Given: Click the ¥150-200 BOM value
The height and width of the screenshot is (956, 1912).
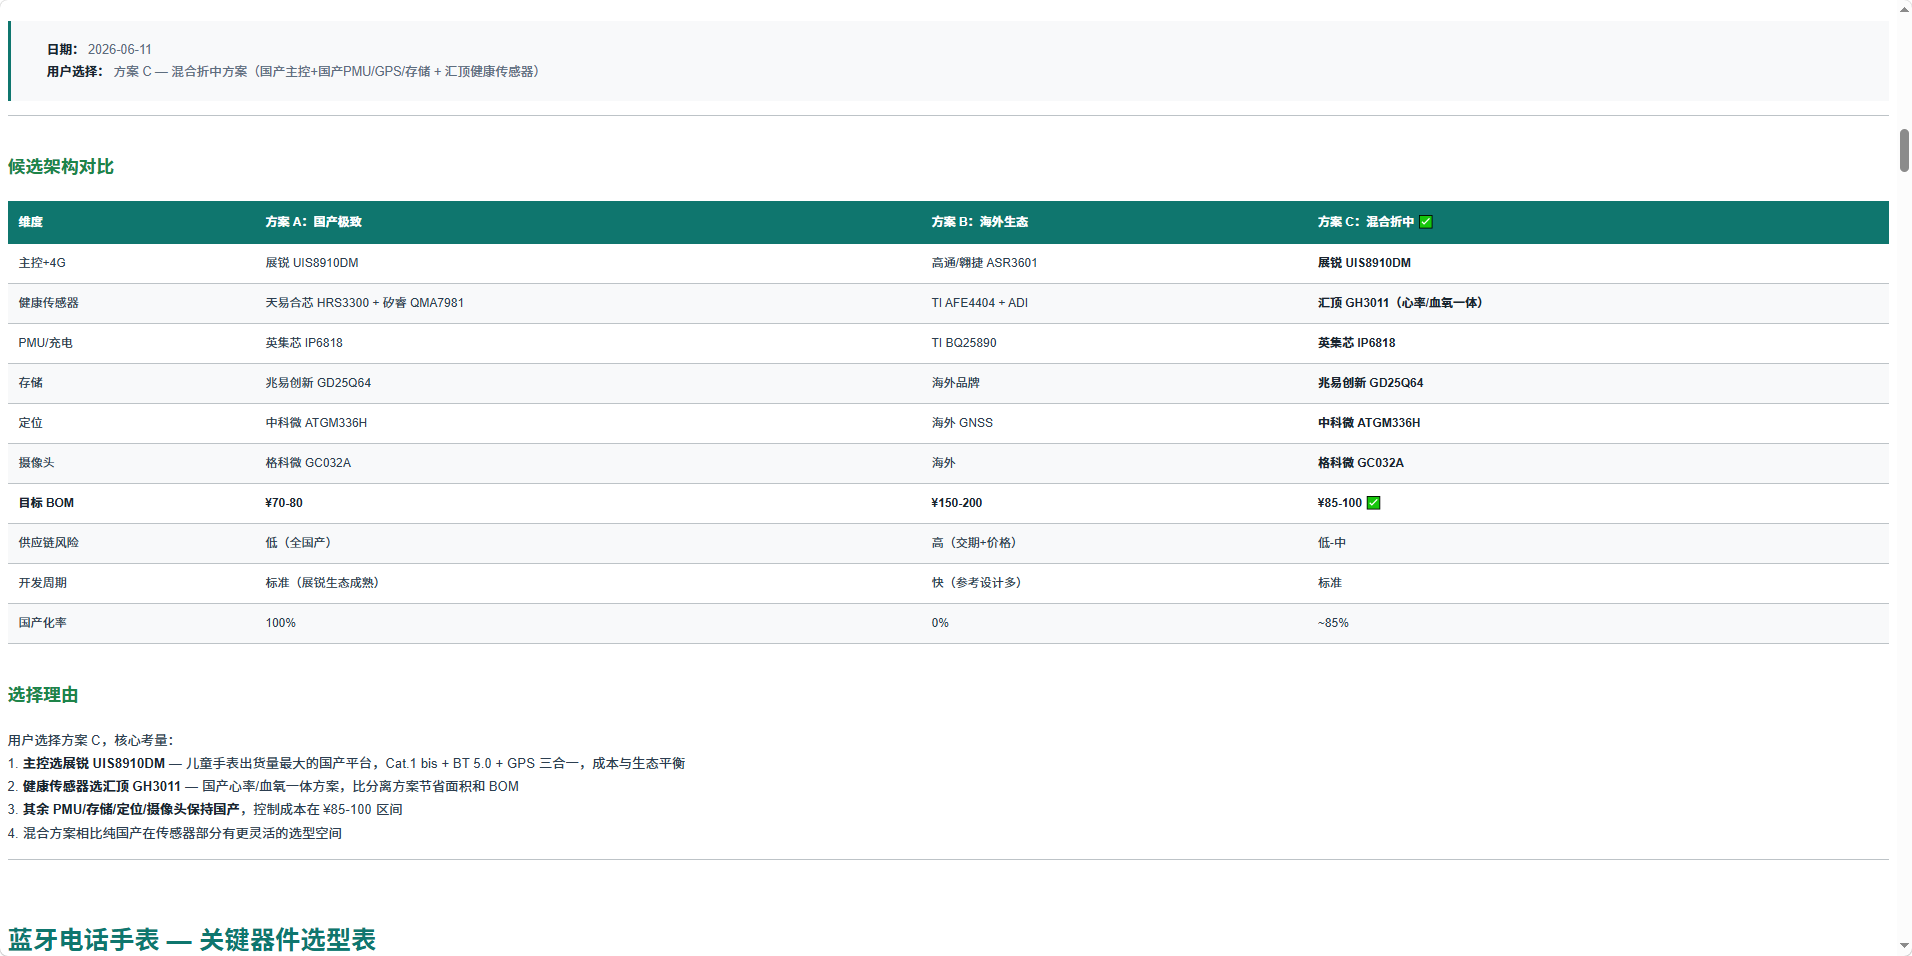Looking at the screenshot, I should point(957,503).
